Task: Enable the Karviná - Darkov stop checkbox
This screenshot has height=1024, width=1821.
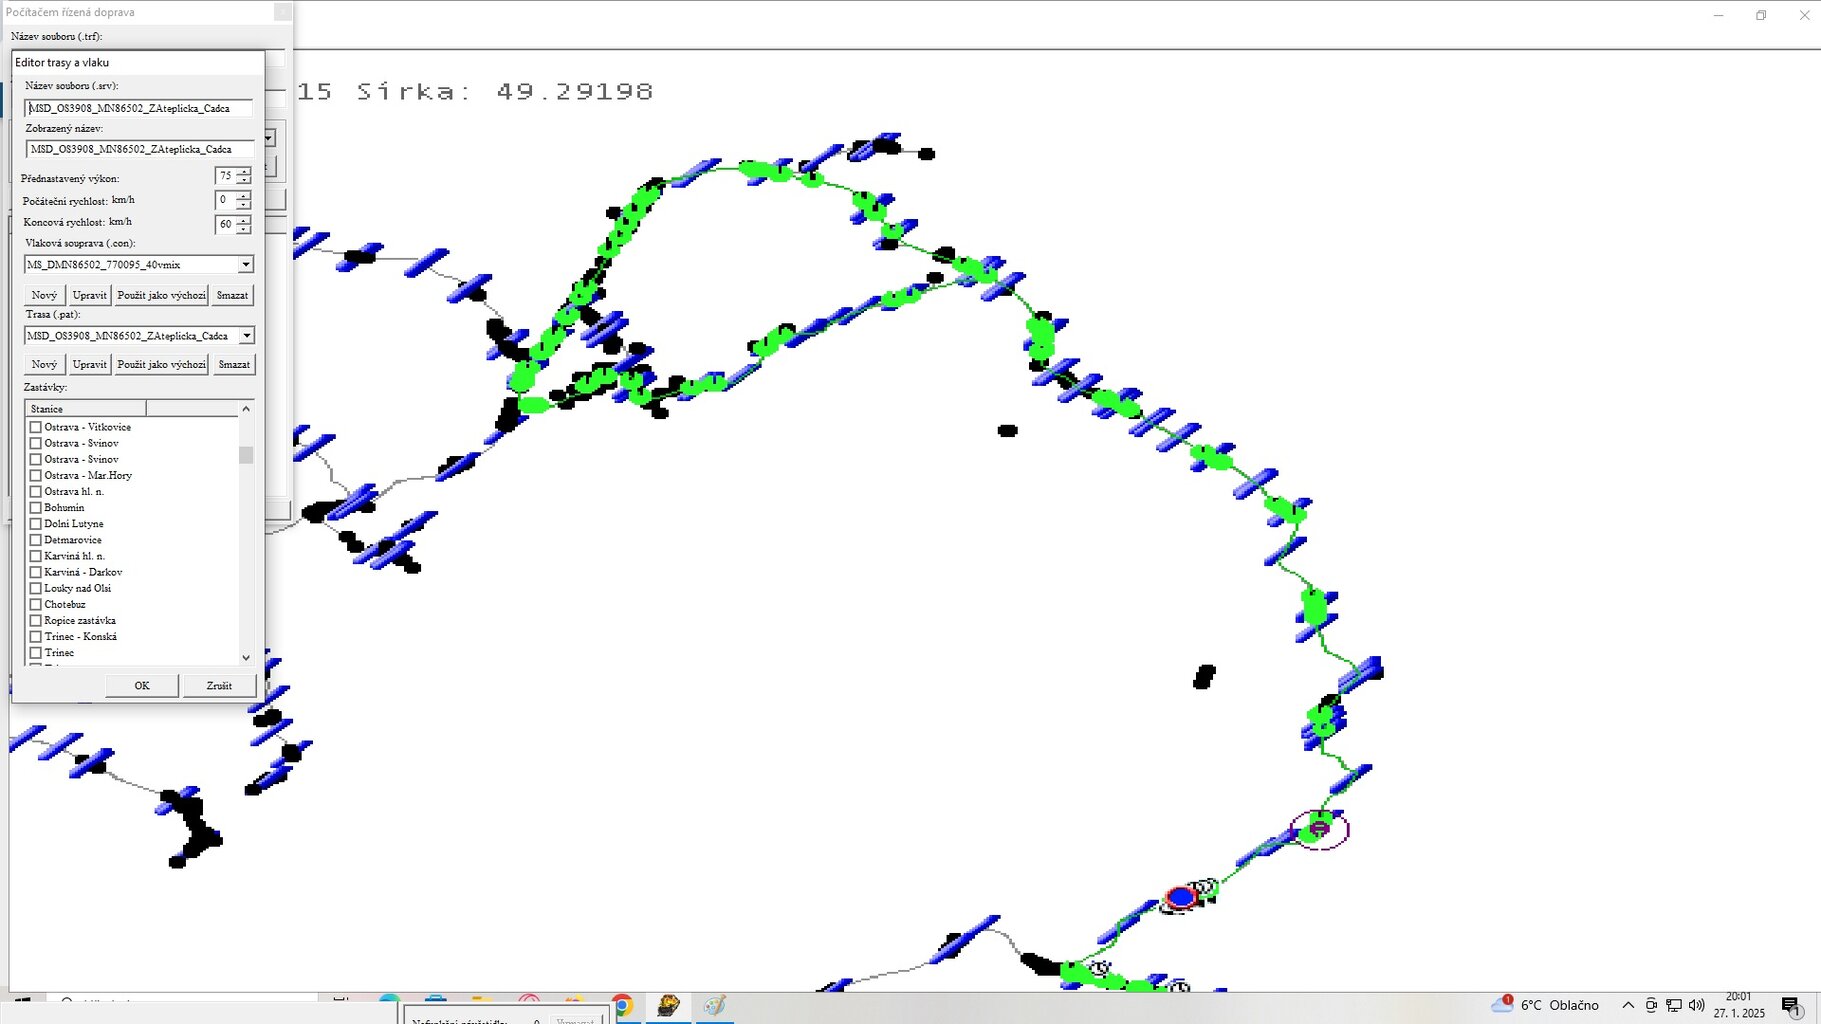Action: click(x=36, y=572)
